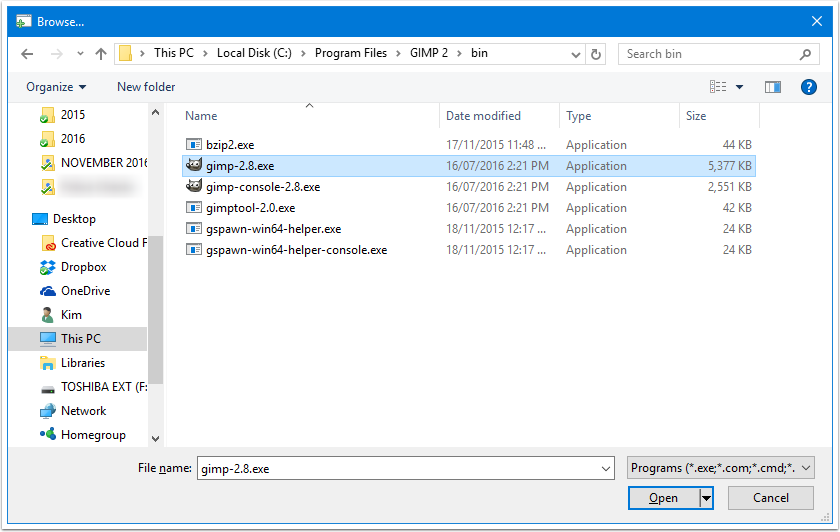Open the file type filter dropdown
The height and width of the screenshot is (532, 840).
(721, 468)
